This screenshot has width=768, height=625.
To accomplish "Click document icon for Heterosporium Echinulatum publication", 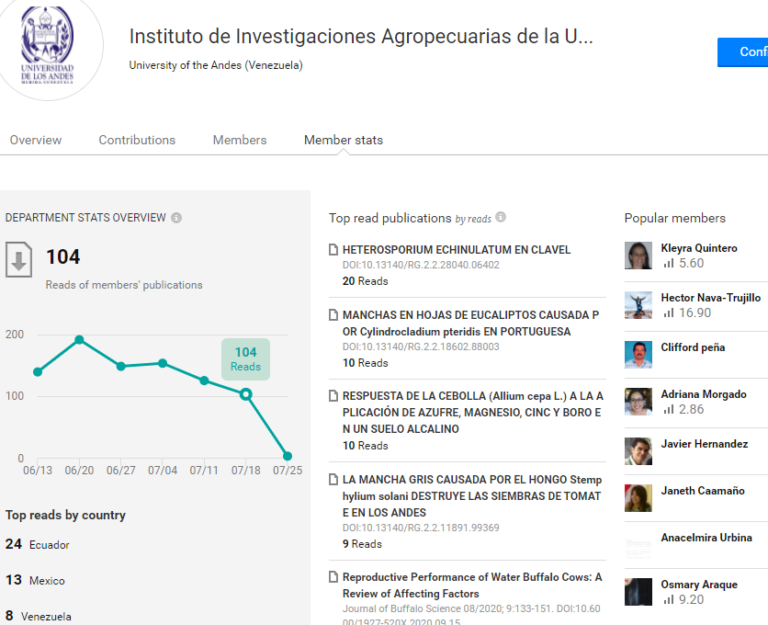I will click(334, 250).
